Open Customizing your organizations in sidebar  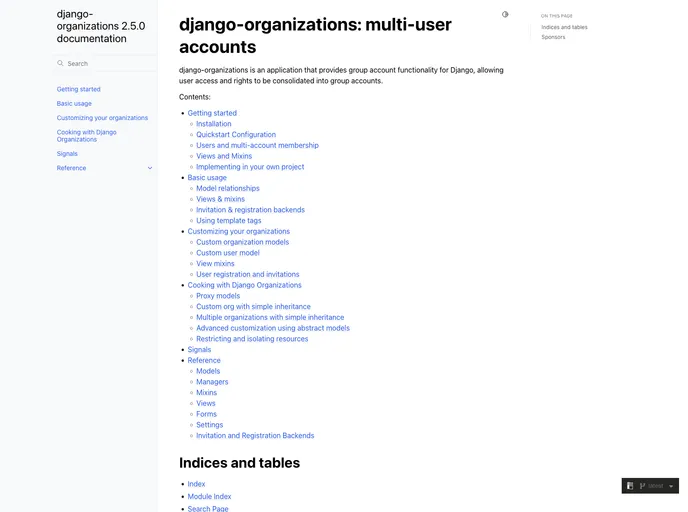click(102, 118)
